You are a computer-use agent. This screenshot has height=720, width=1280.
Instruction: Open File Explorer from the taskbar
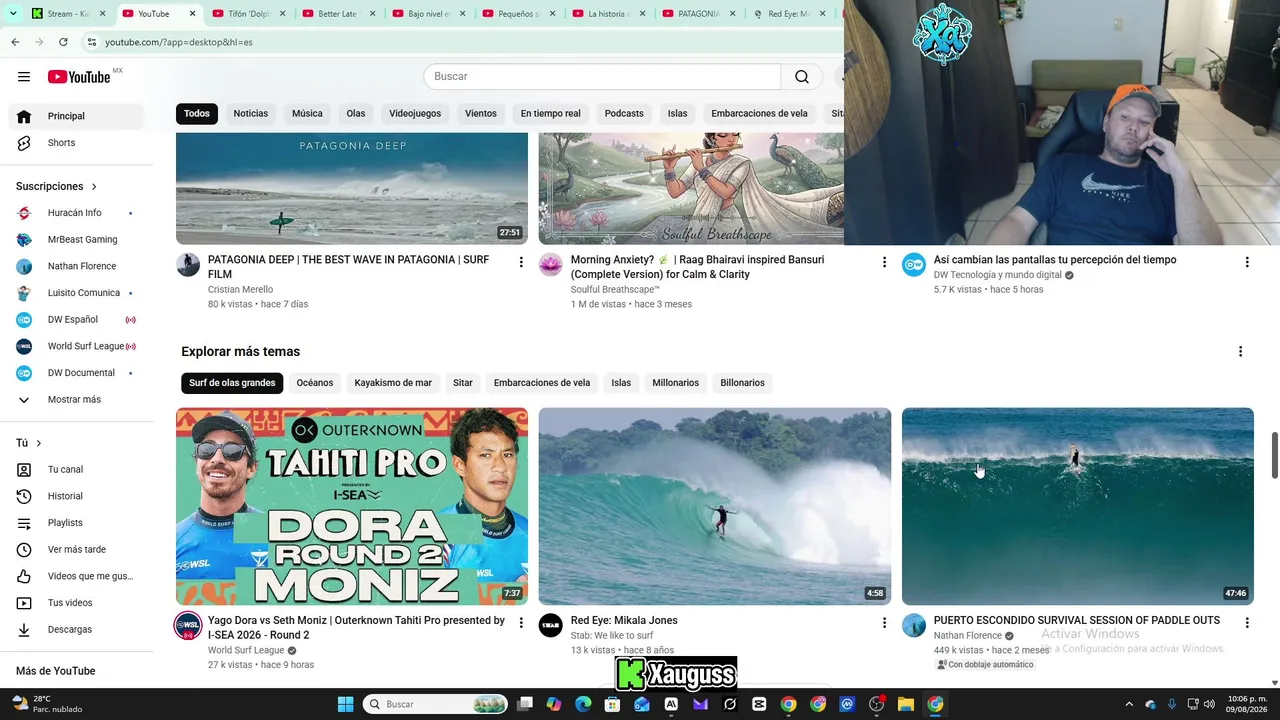(905, 704)
